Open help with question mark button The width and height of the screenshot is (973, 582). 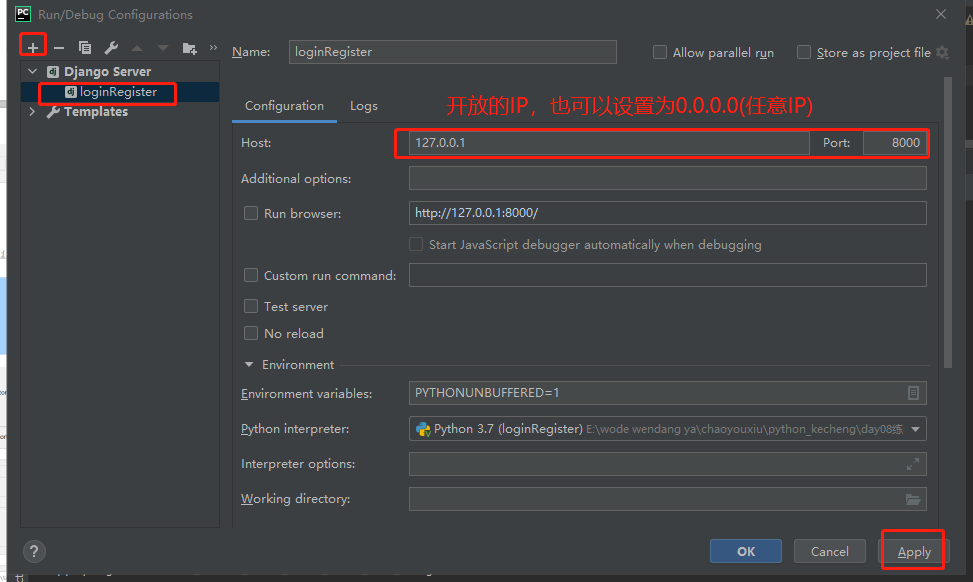[34, 551]
